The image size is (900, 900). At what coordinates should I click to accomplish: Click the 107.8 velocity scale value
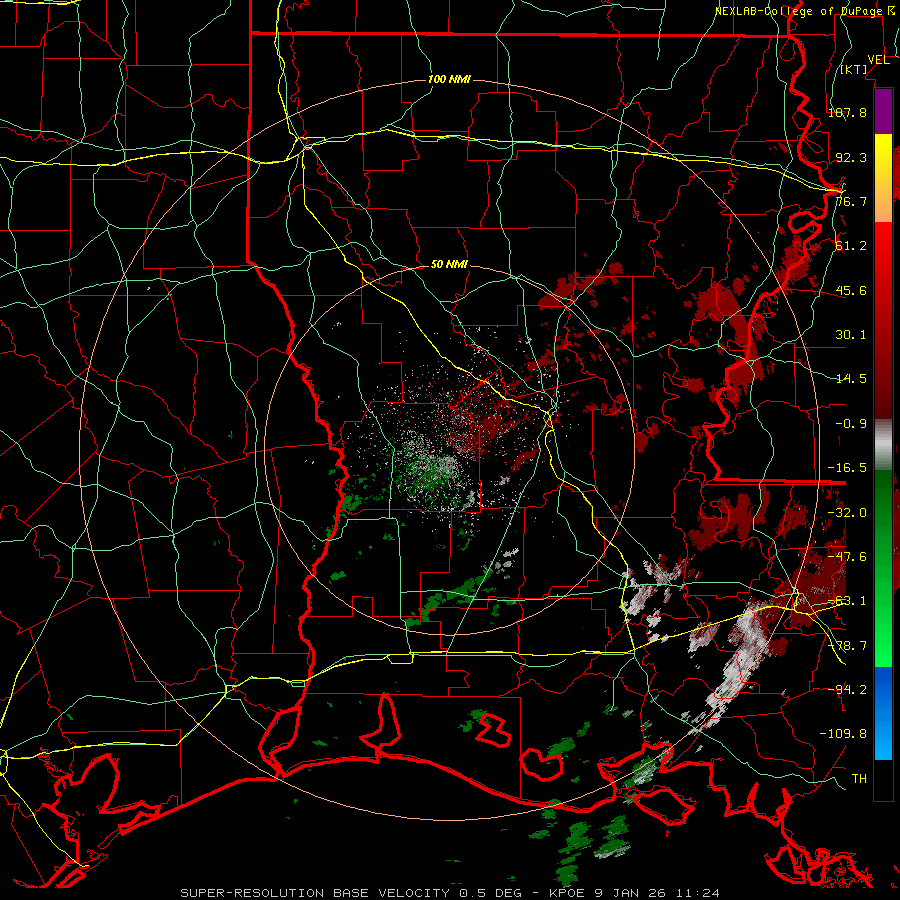pos(847,112)
